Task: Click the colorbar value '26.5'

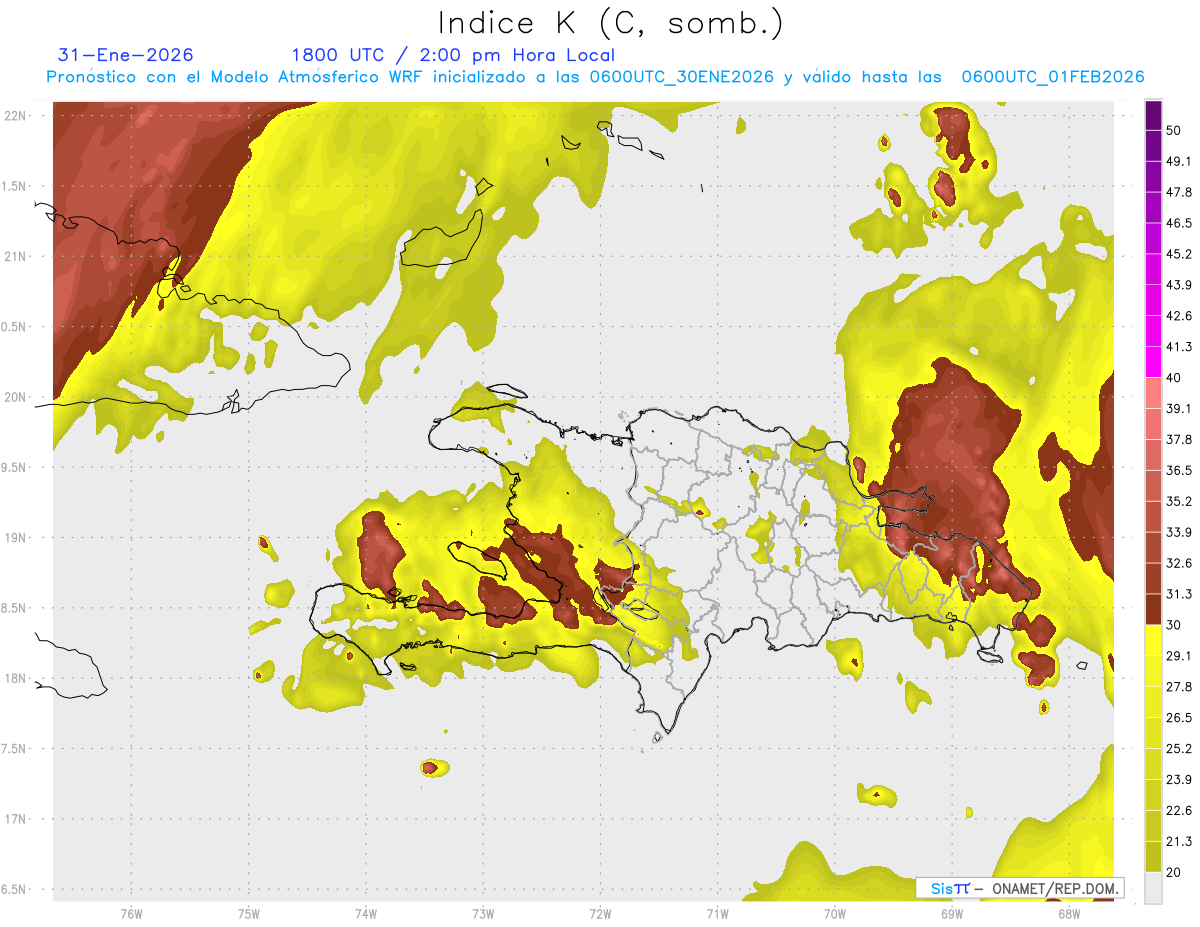Action: point(1178,718)
